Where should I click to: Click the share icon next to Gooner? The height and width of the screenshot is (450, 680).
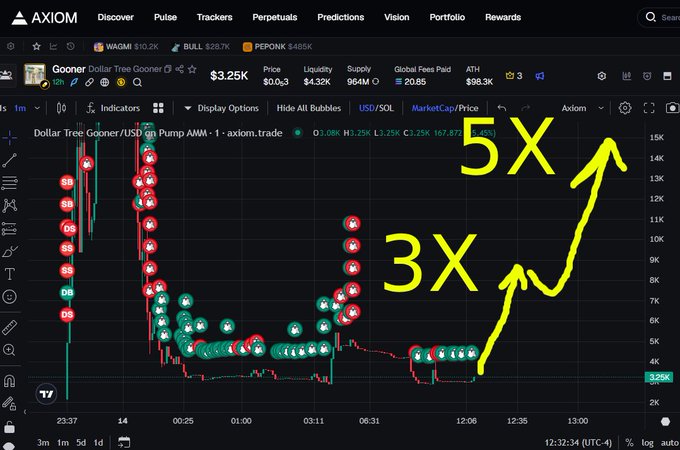[x=180, y=69]
